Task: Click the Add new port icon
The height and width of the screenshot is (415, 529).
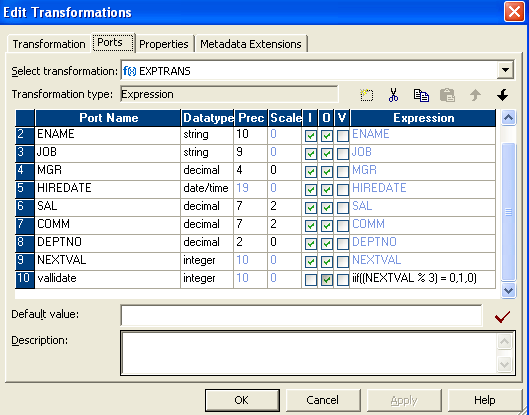Action: 367,95
